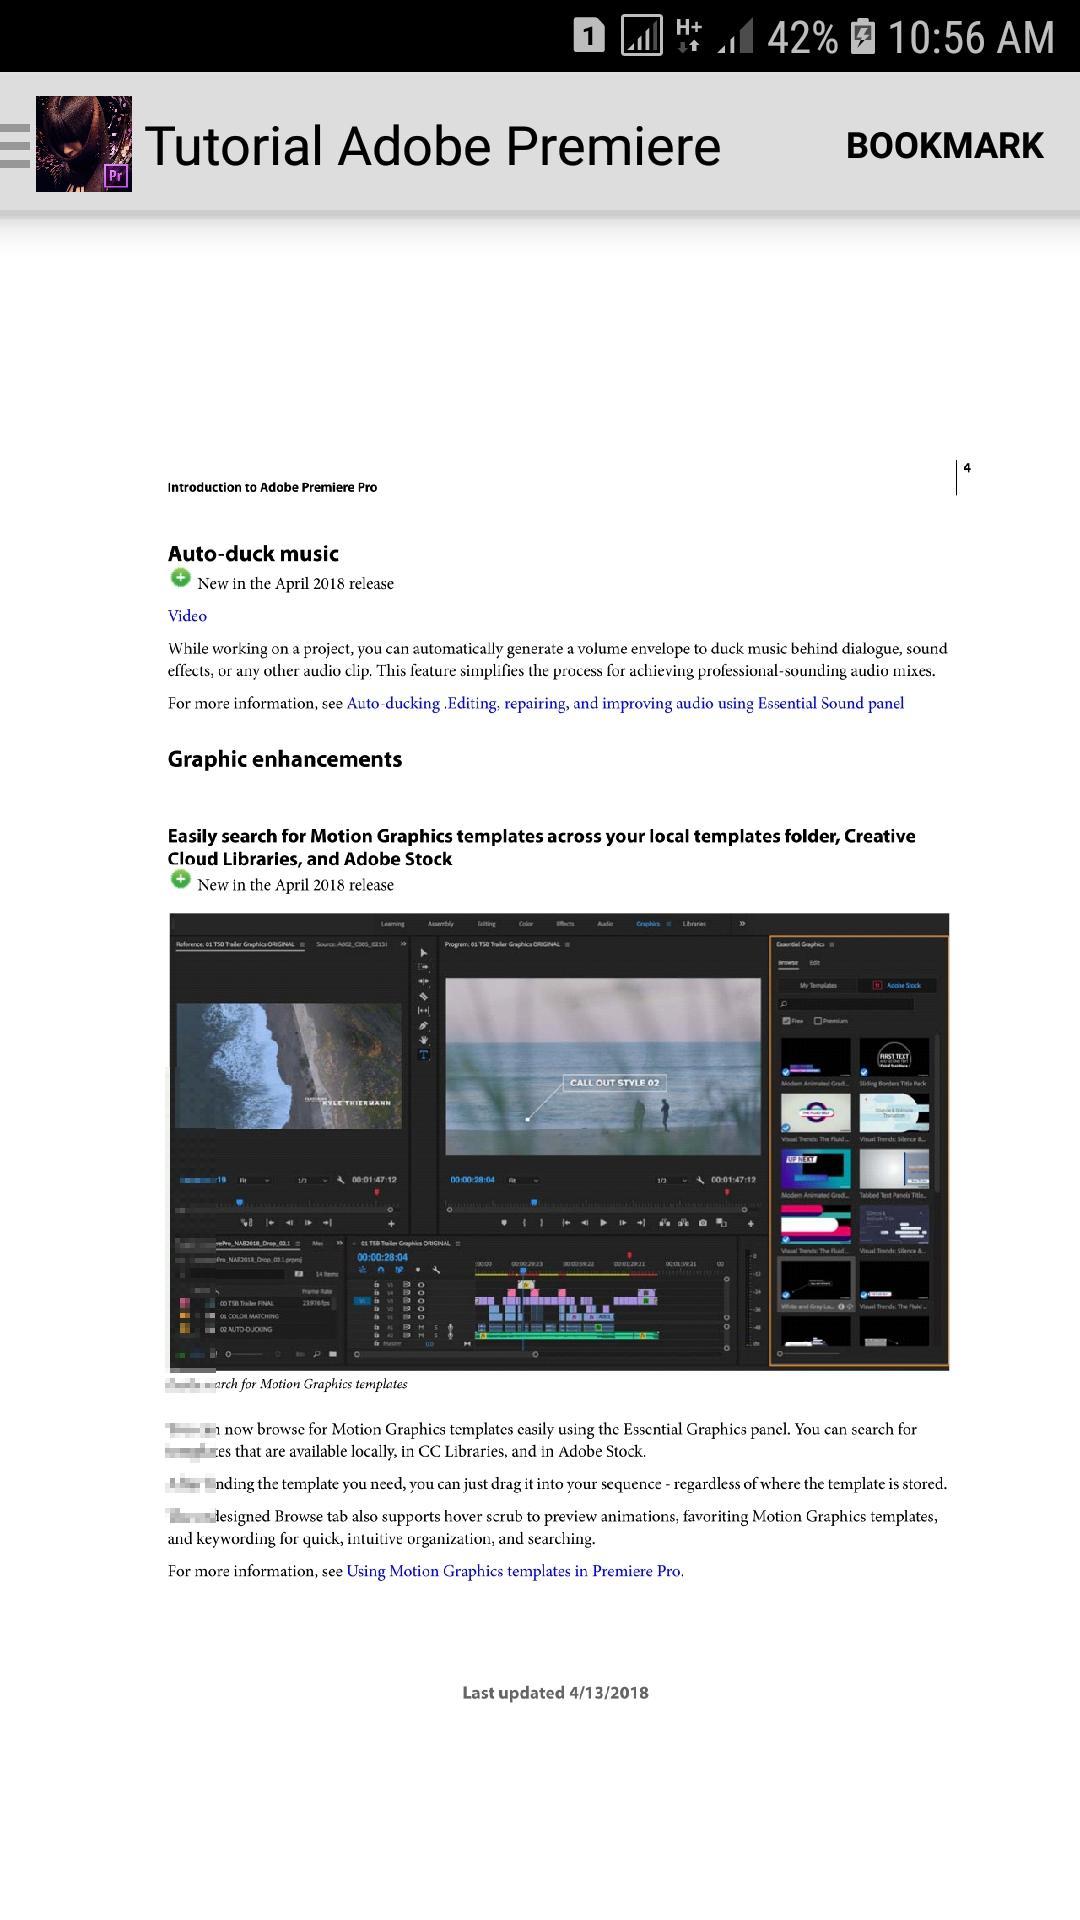Select the Auto-duck music heading
This screenshot has height=1920, width=1080.
pyautogui.click(x=253, y=554)
